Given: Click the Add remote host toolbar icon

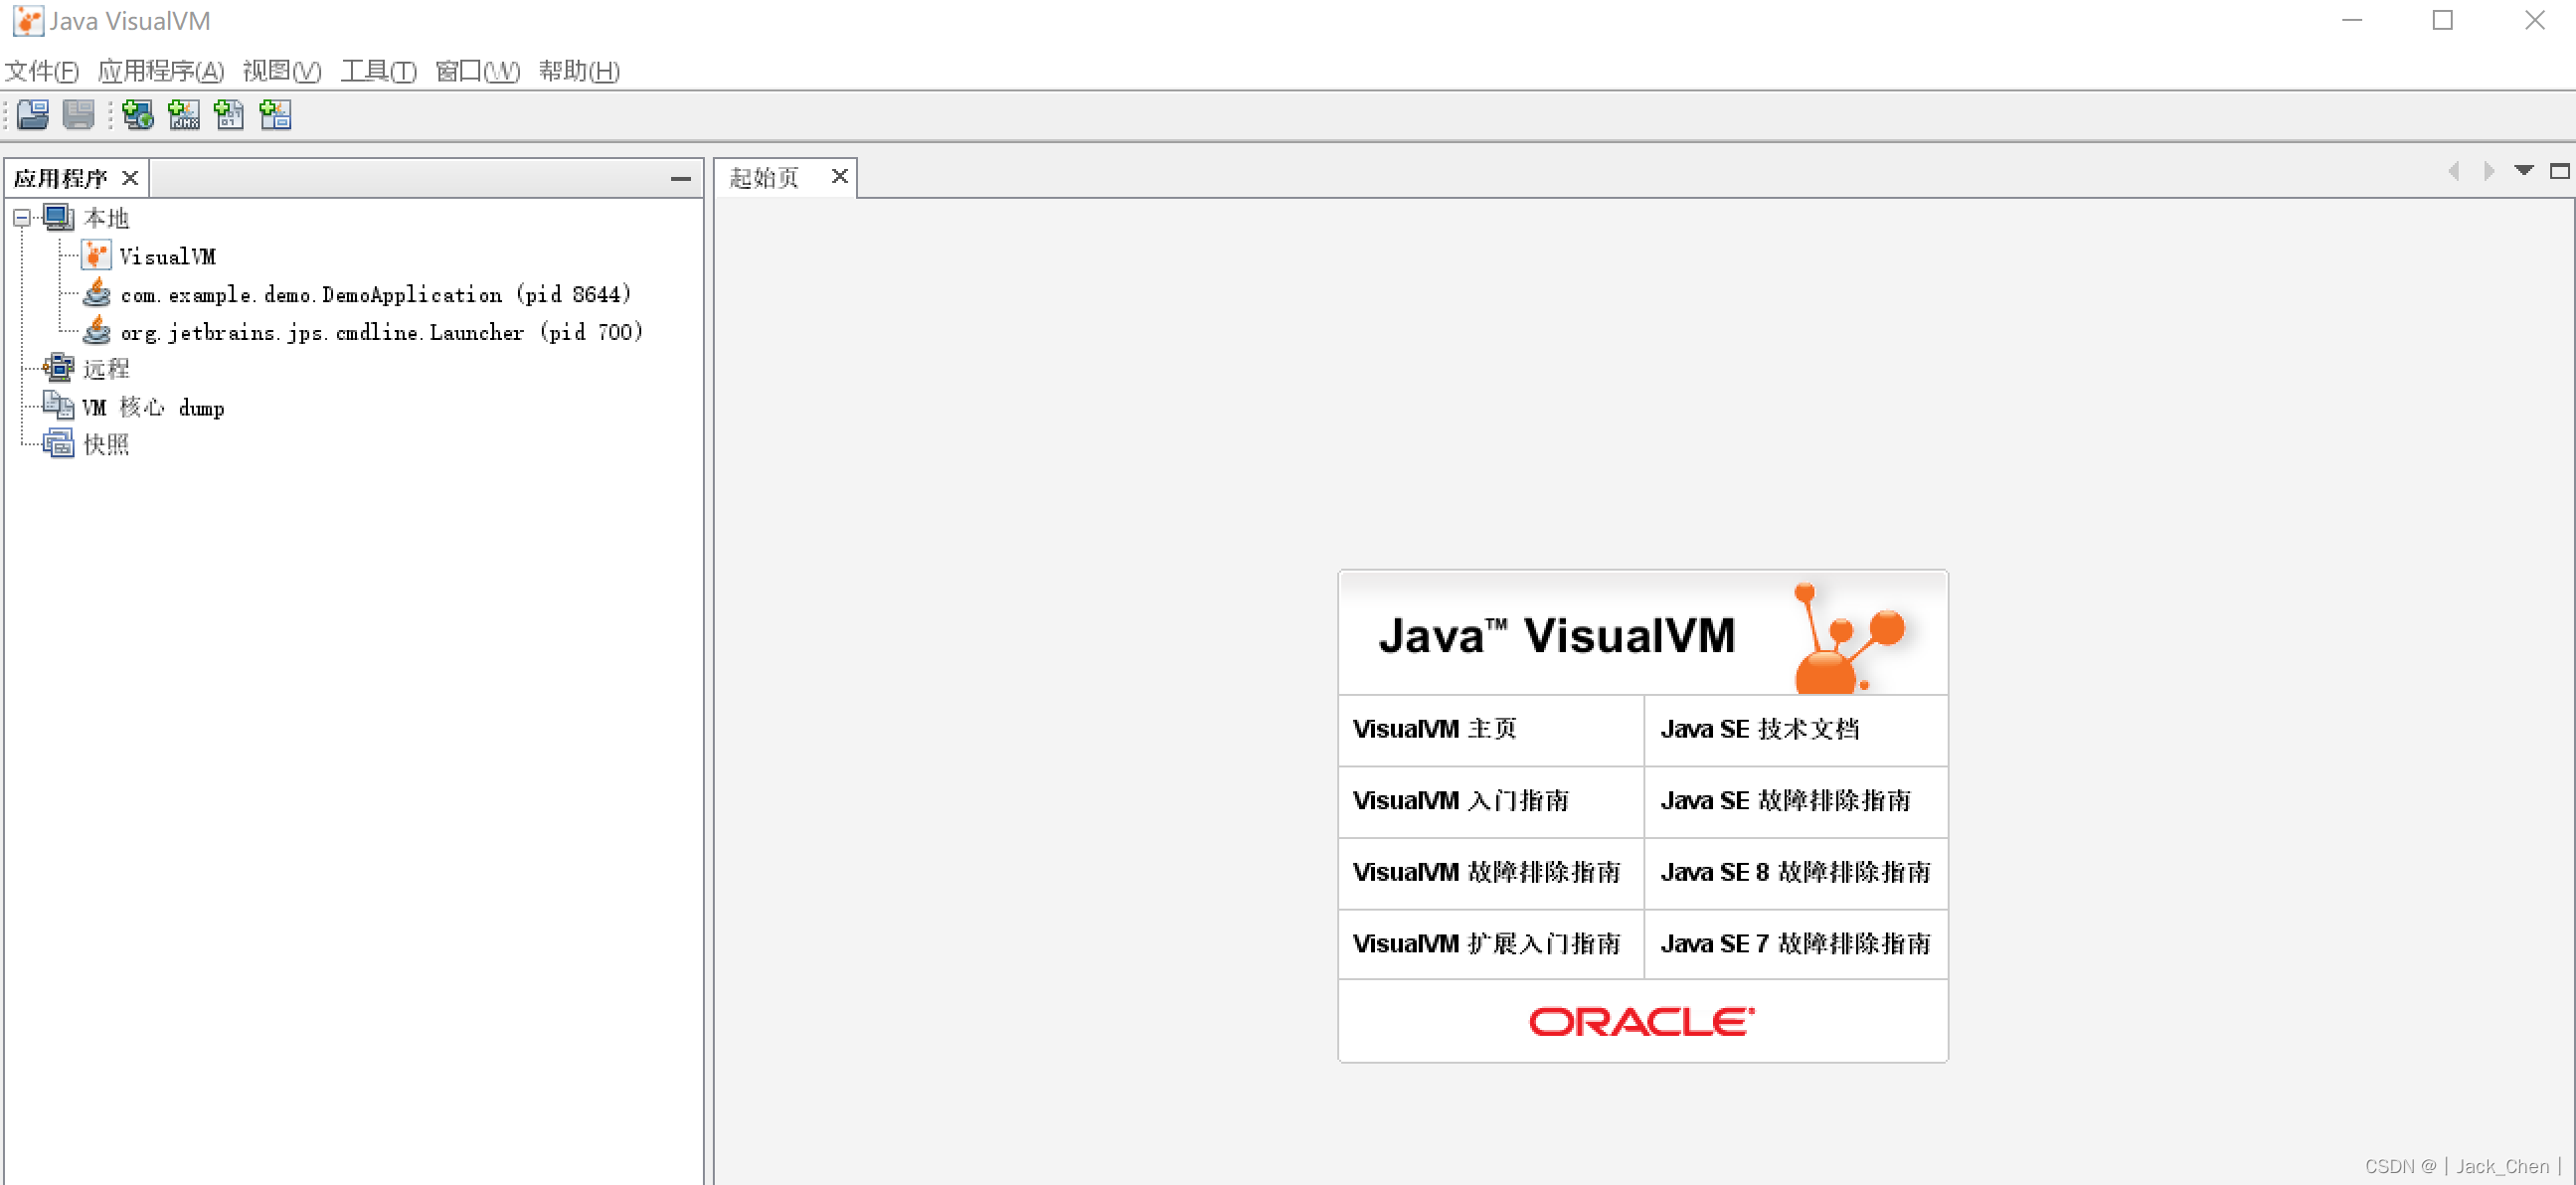Looking at the screenshot, I should coord(138,115).
